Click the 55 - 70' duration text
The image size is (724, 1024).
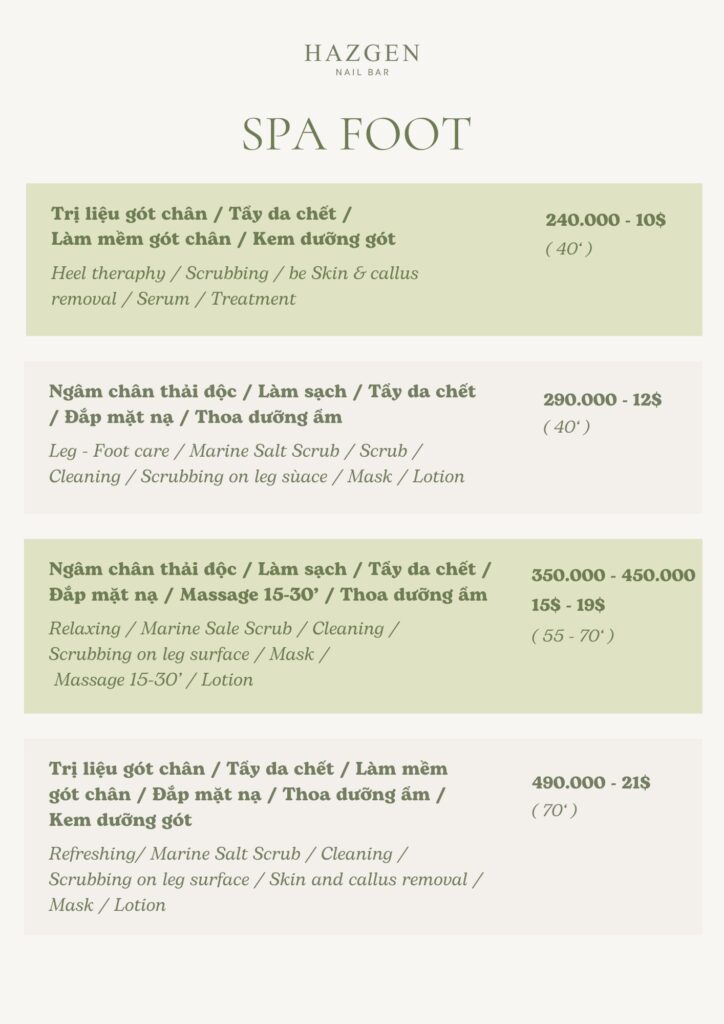[572, 636]
